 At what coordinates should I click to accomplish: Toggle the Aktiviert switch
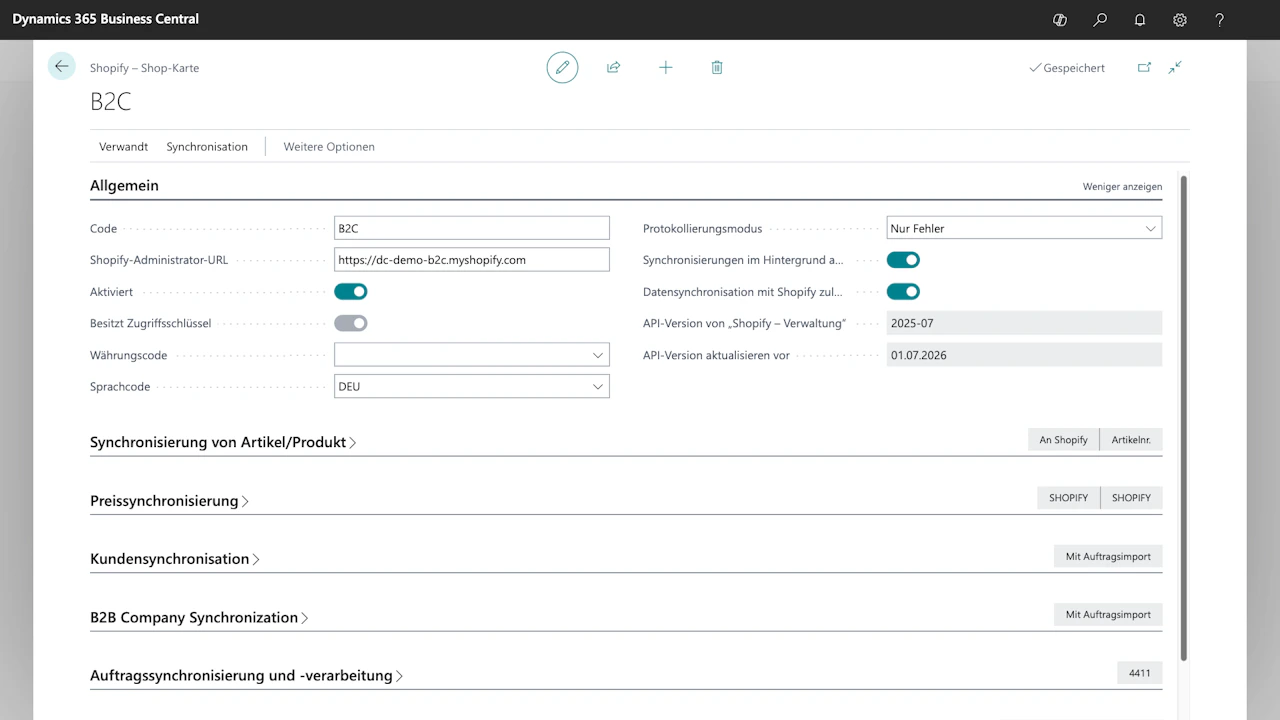351,292
